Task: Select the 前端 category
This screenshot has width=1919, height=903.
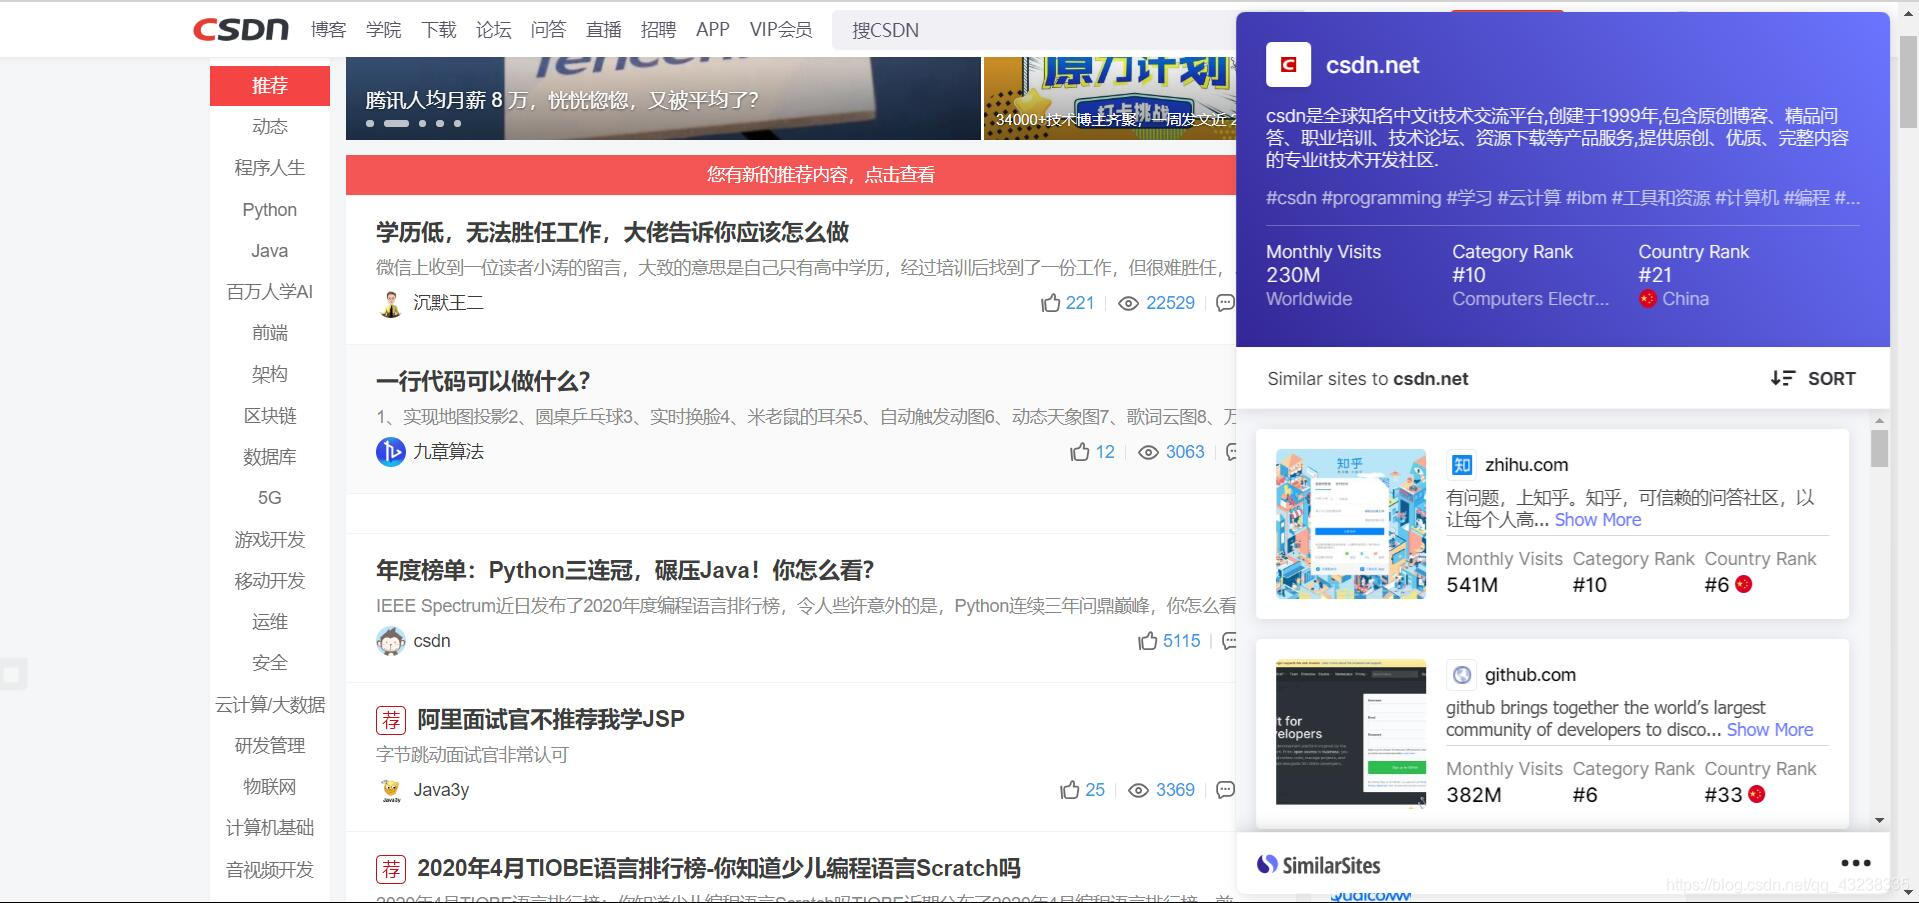Action: pyautogui.click(x=270, y=333)
